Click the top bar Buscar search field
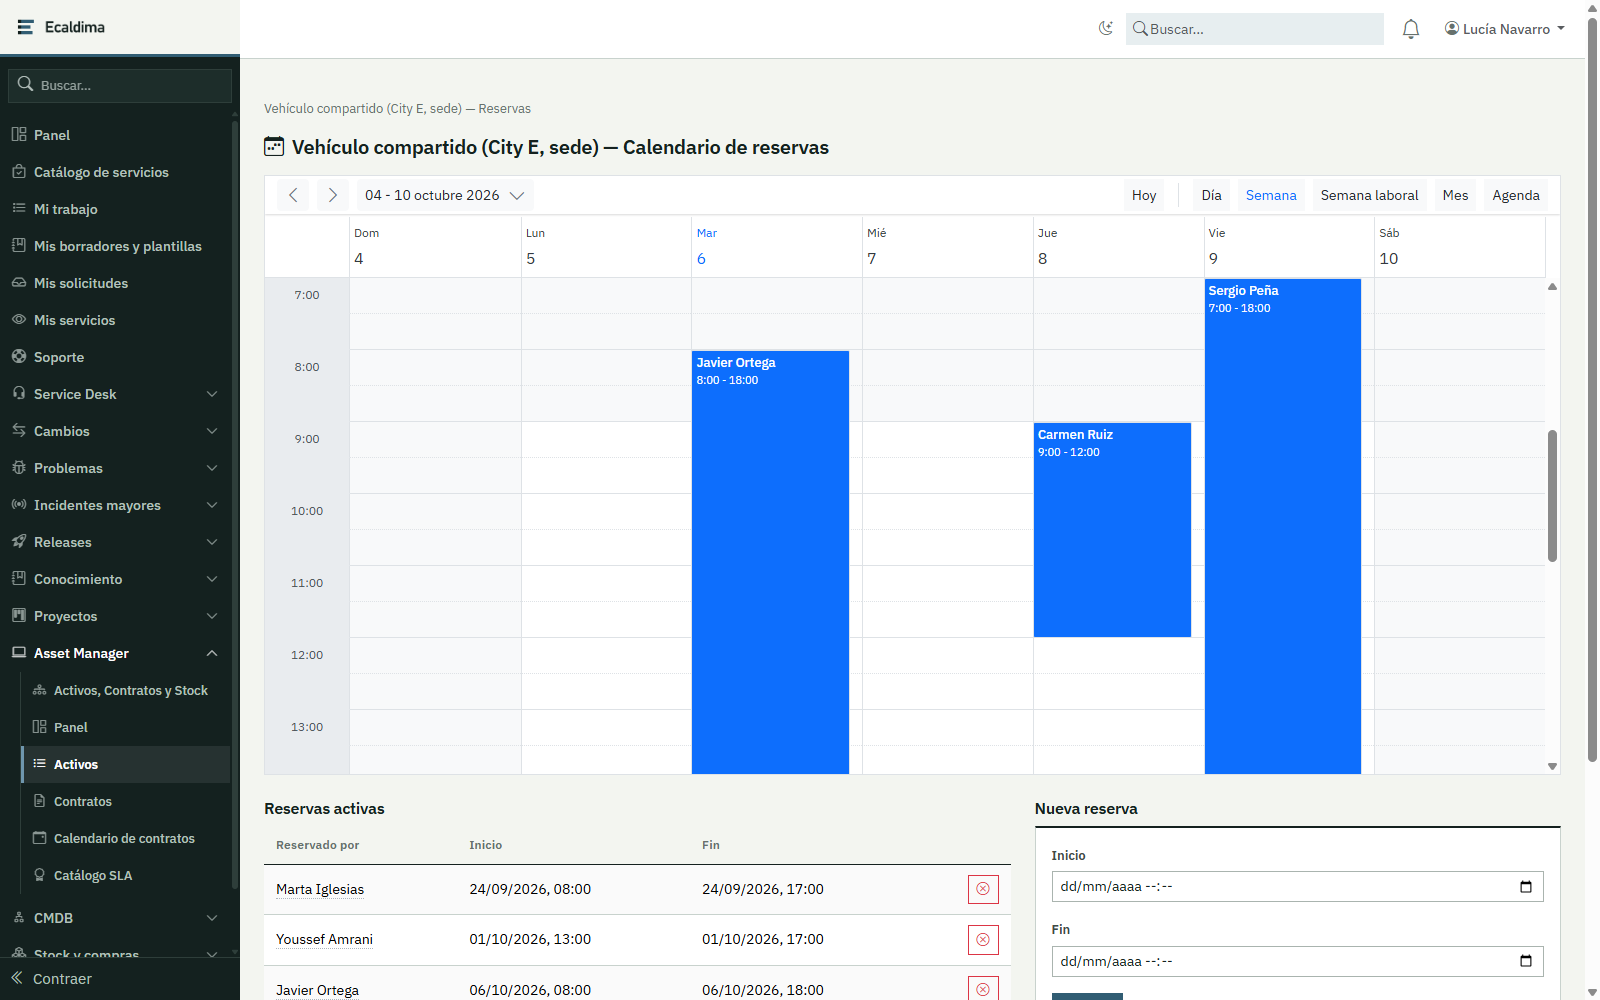Viewport: 1600px width, 1000px height. click(x=1255, y=29)
